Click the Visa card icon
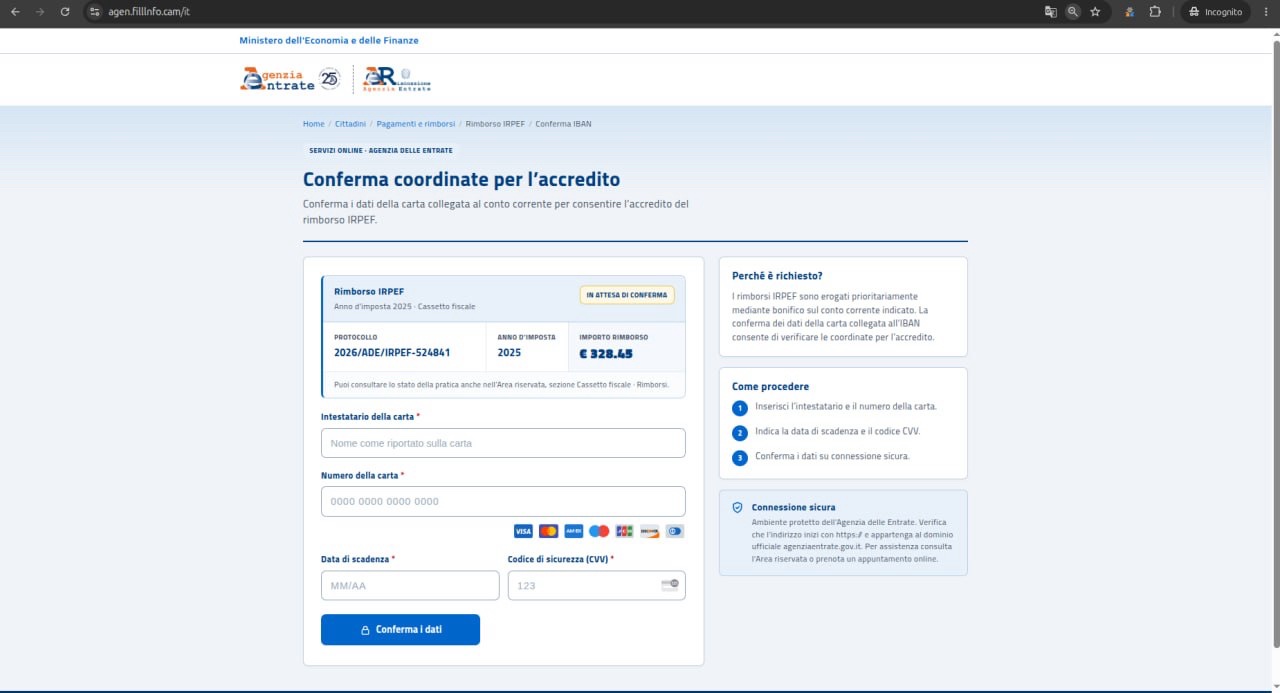The height and width of the screenshot is (693, 1280). pyautogui.click(x=523, y=531)
